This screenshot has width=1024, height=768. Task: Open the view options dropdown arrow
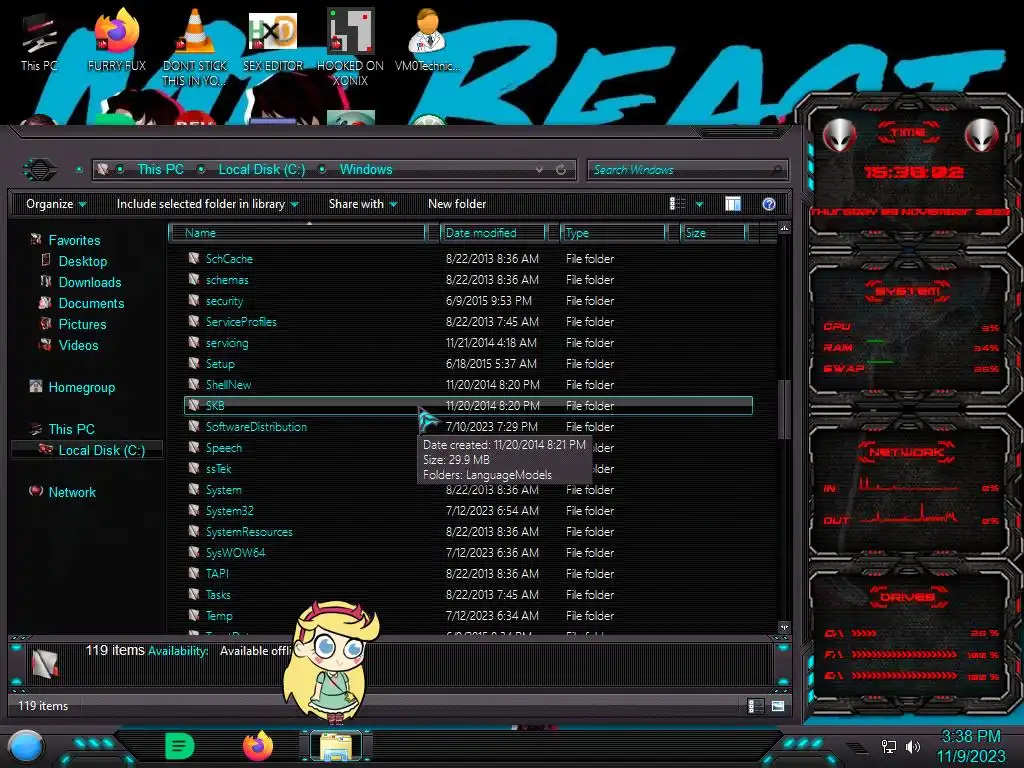pyautogui.click(x=699, y=204)
